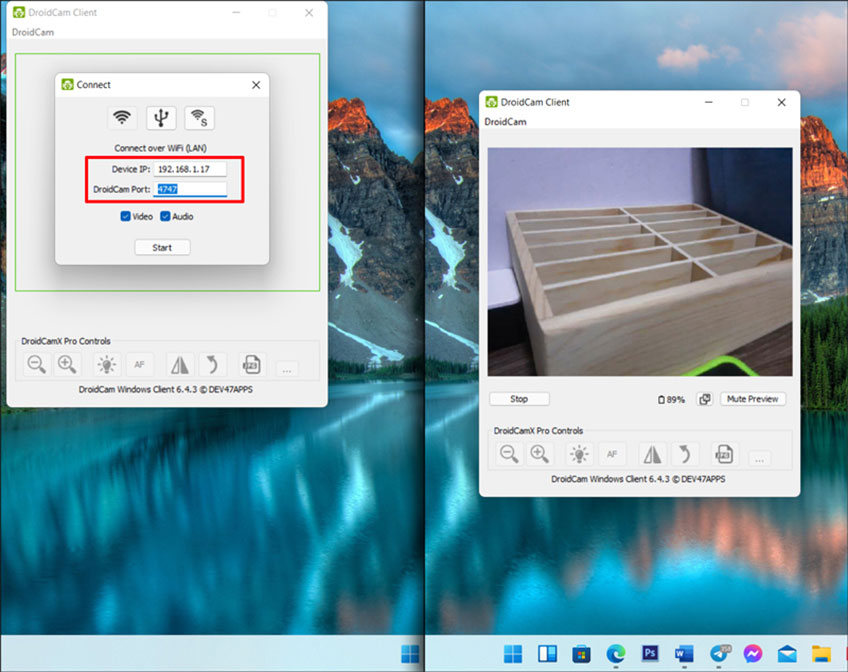Click mirror flip icon in right window
The image size is (848, 672).
point(652,454)
